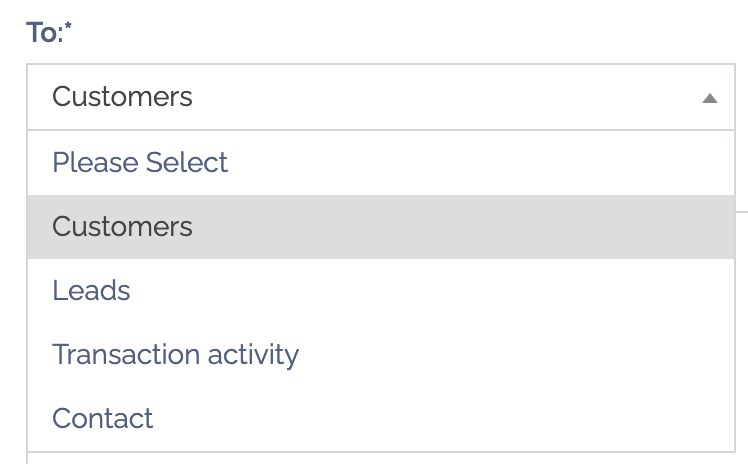Pick the Transaction activity option
The width and height of the screenshot is (748, 464).
coord(175,354)
